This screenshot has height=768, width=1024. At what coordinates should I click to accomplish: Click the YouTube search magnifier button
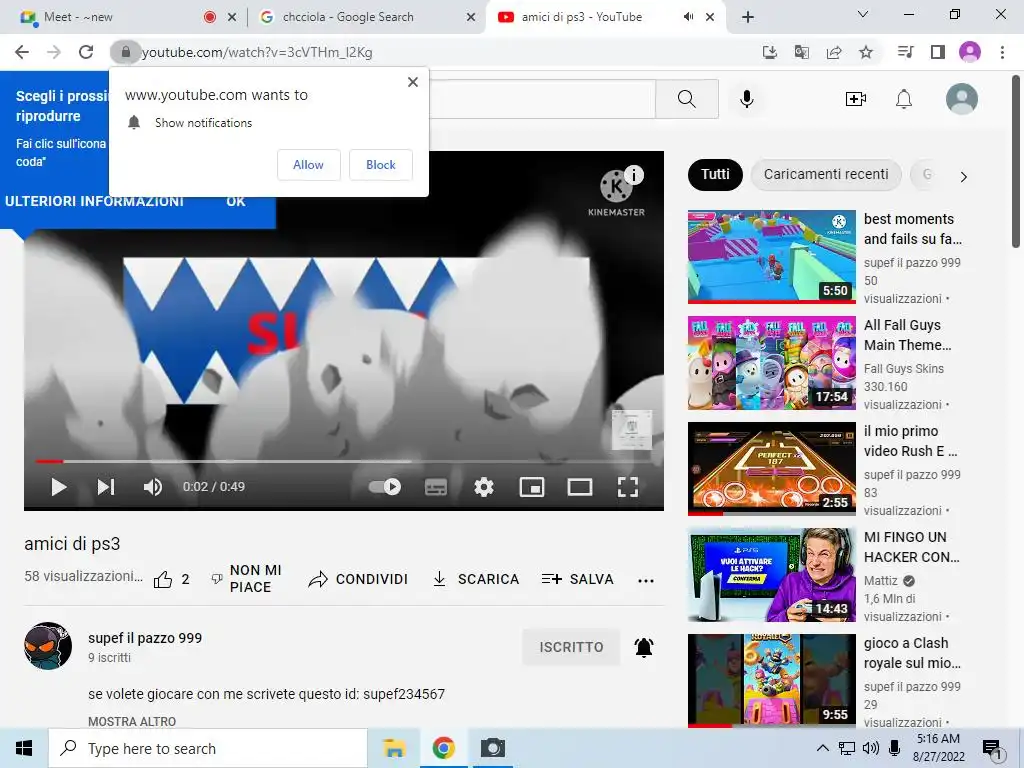(686, 99)
